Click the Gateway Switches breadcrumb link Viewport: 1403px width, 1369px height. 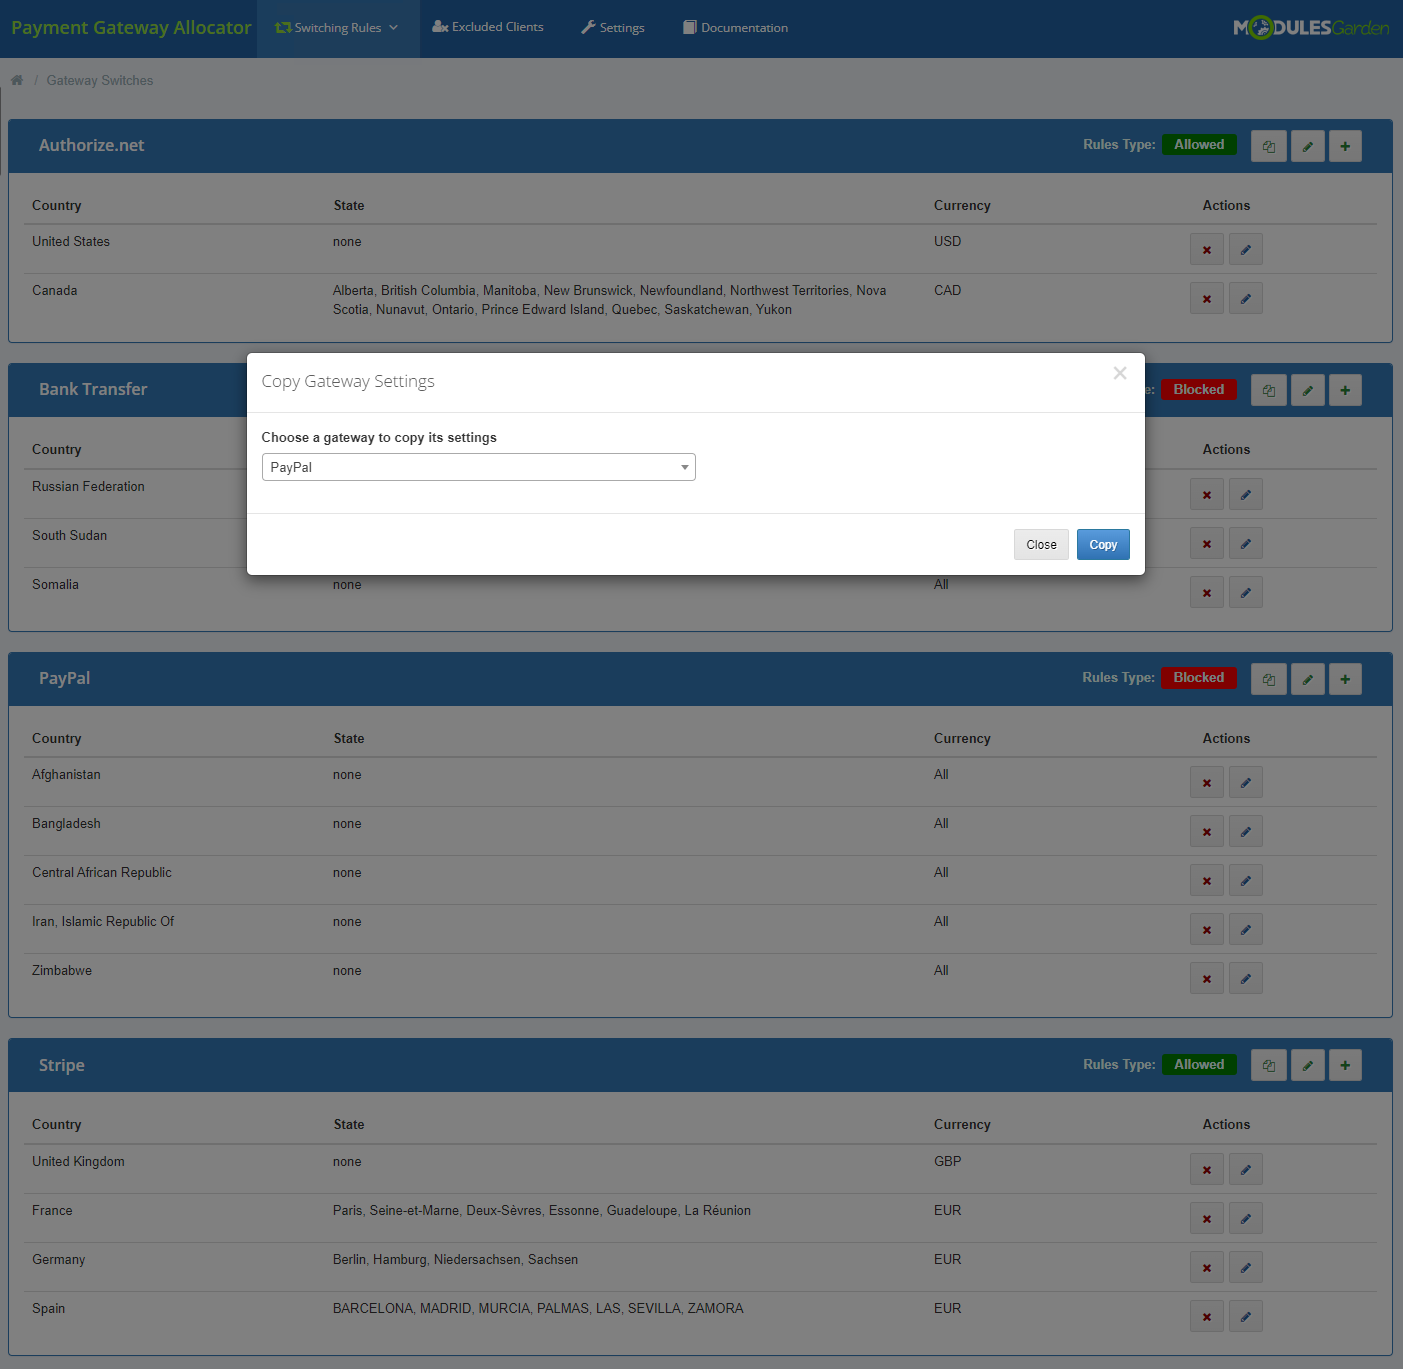(99, 79)
